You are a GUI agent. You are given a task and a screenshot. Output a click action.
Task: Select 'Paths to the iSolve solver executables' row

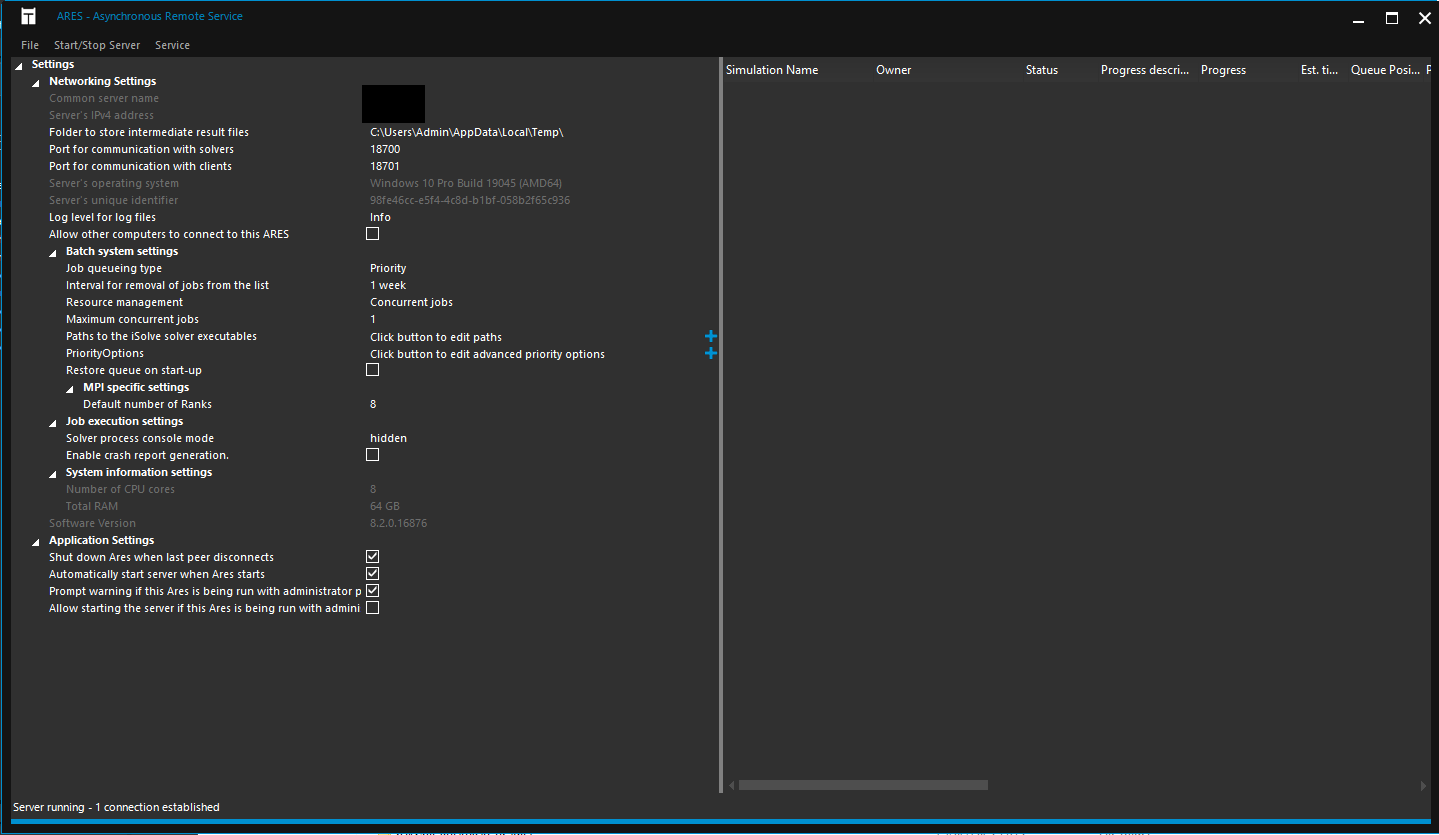point(161,336)
